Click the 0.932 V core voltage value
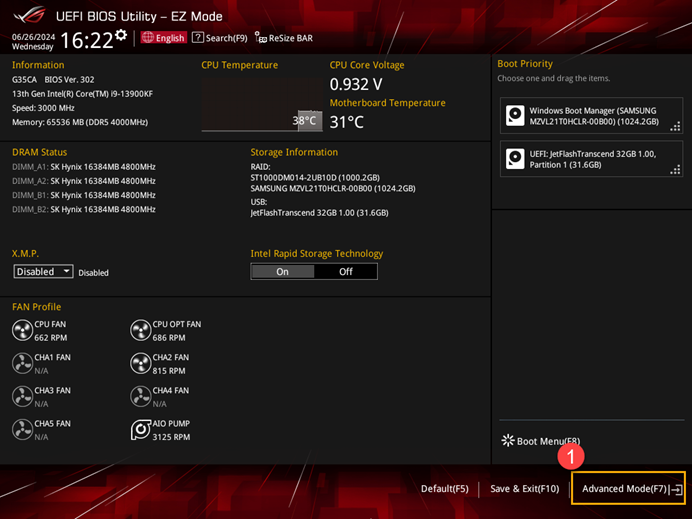 coord(356,84)
